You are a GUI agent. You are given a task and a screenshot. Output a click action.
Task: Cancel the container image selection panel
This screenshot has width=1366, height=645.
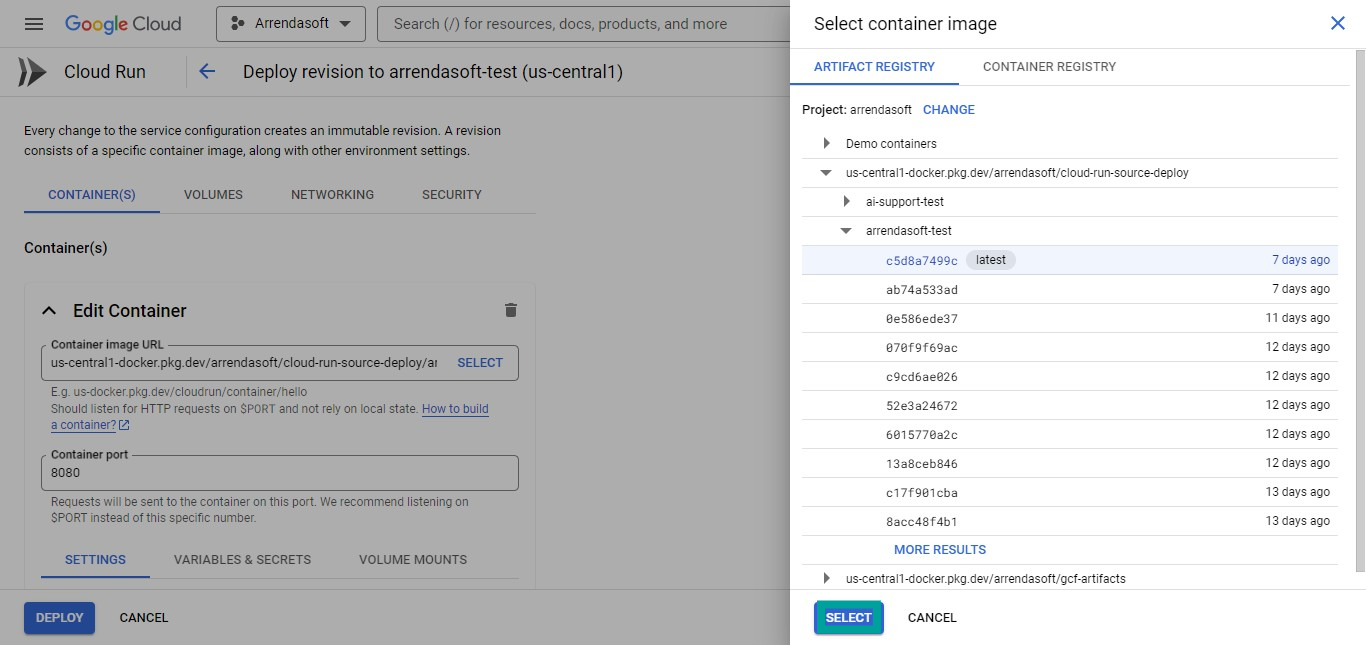(x=932, y=618)
